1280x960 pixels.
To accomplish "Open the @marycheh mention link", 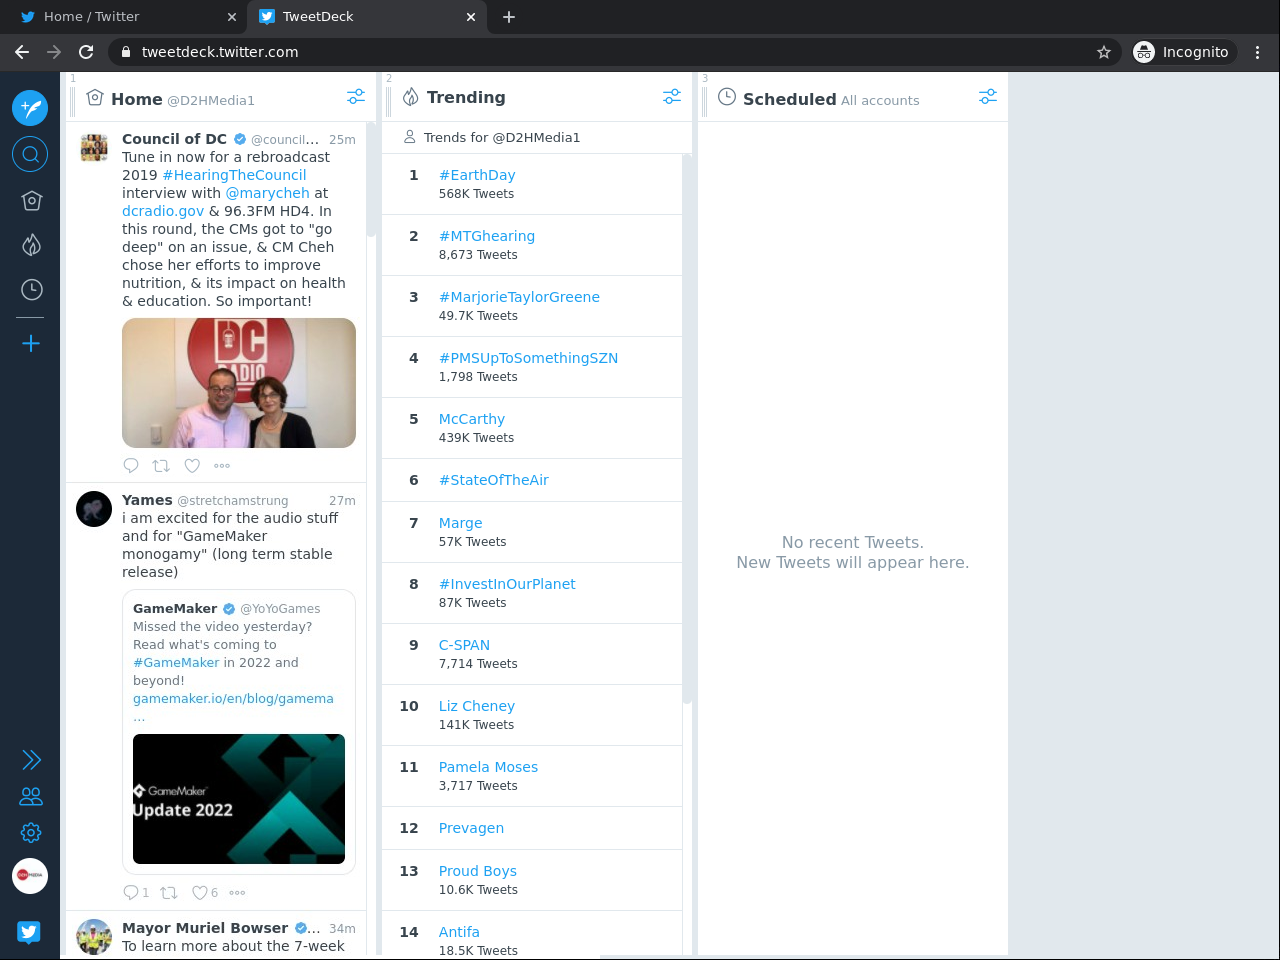I will (x=268, y=193).
